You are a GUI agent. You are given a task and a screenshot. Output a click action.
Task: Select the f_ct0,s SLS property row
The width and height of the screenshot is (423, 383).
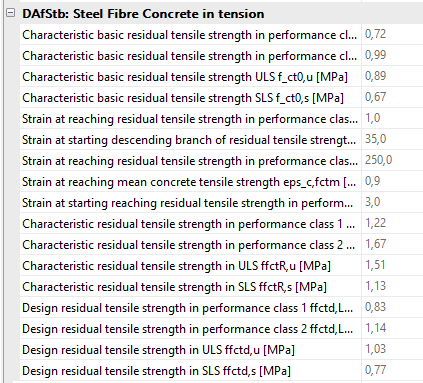(x=190, y=98)
